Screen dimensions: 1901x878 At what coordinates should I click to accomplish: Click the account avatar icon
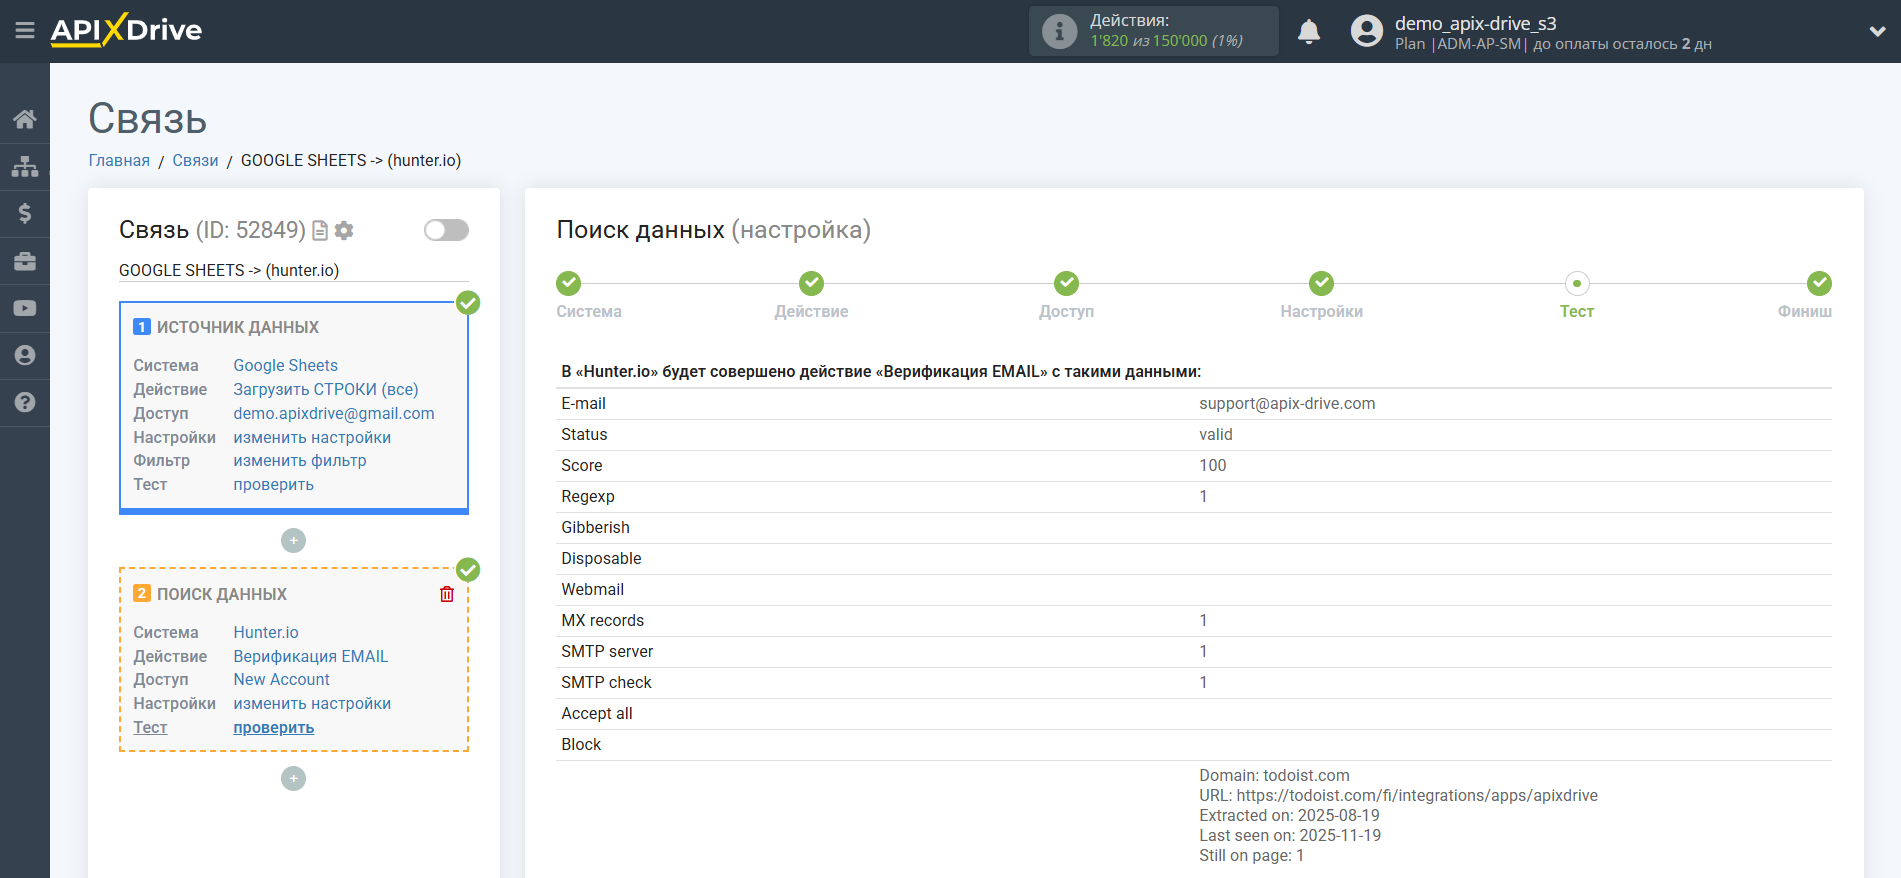tap(1367, 31)
